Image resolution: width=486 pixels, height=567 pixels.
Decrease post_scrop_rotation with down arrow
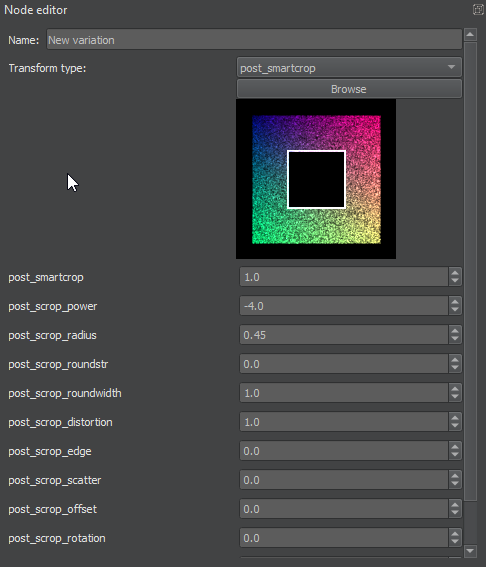(455, 543)
